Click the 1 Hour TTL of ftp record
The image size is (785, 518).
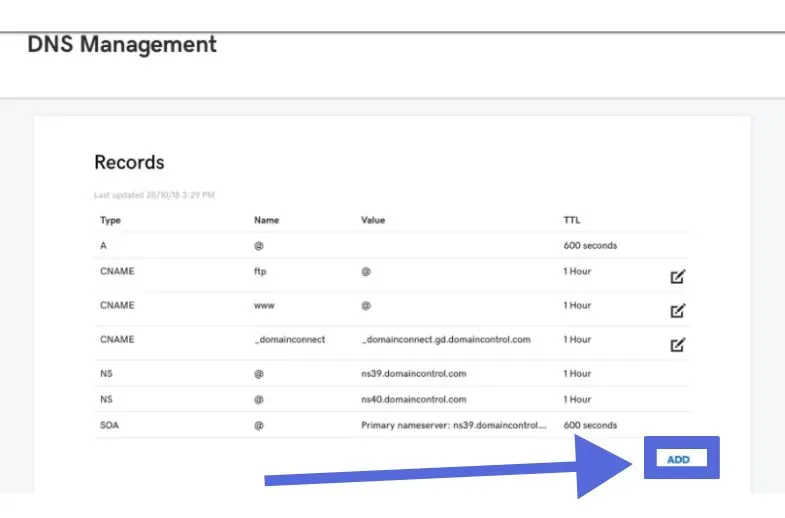click(577, 271)
